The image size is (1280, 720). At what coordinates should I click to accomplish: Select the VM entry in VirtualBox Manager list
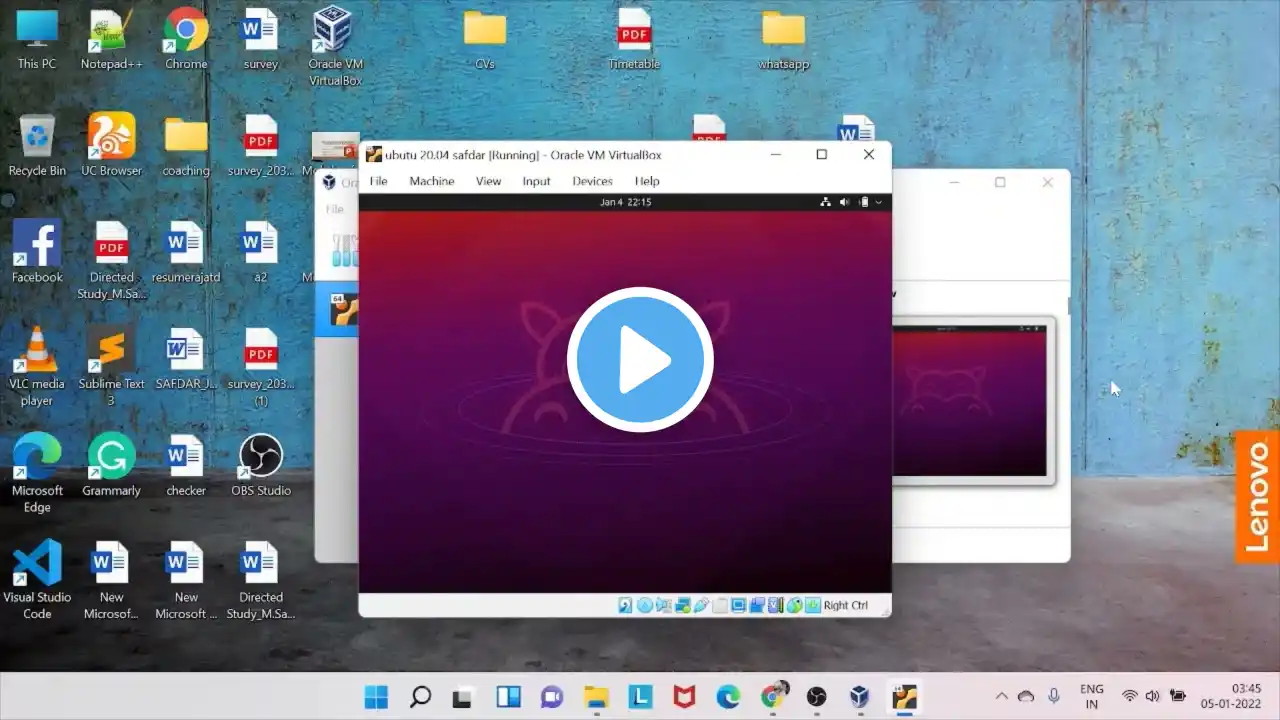point(337,311)
